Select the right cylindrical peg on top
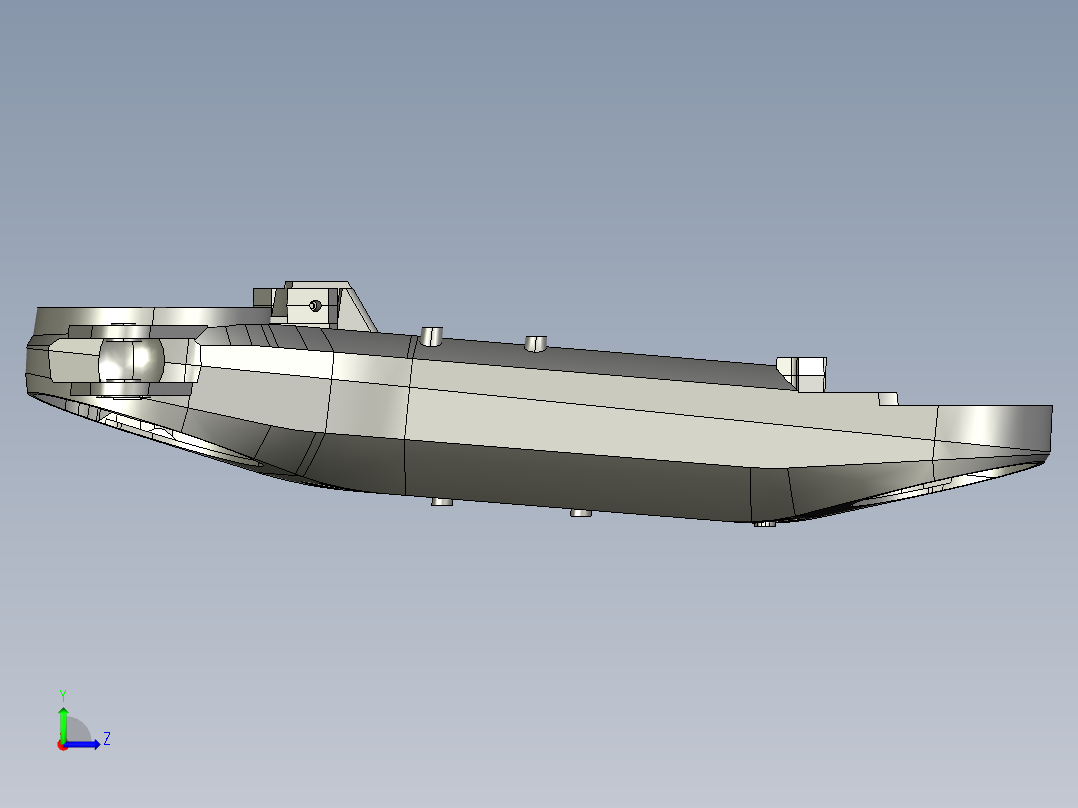Viewport: 1078px width, 808px height. [x=536, y=343]
